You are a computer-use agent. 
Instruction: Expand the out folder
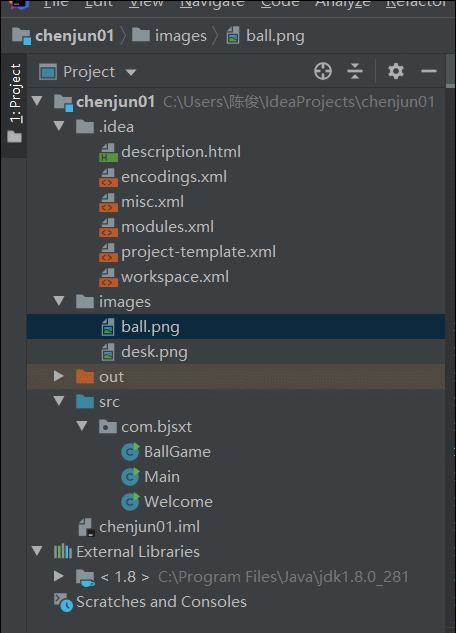pyautogui.click(x=59, y=376)
